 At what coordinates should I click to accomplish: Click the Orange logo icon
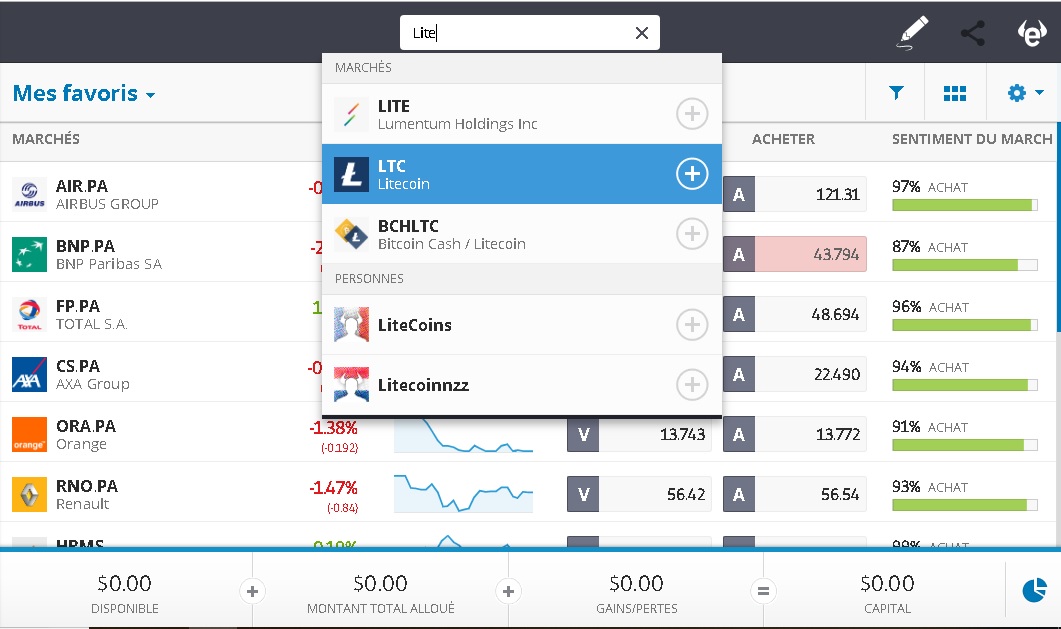(29, 434)
